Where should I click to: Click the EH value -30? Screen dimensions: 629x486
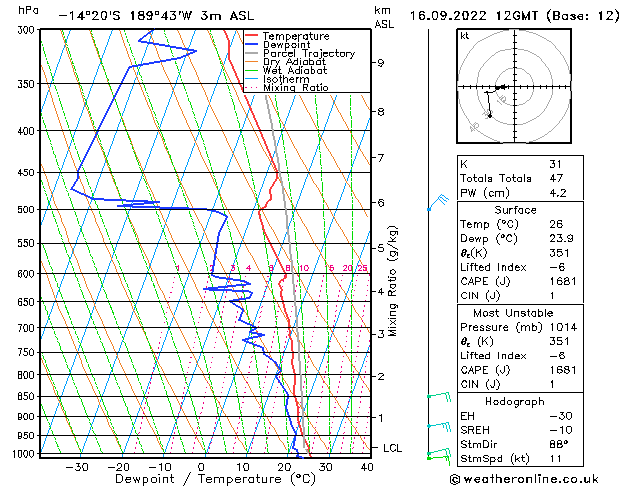tap(561, 416)
